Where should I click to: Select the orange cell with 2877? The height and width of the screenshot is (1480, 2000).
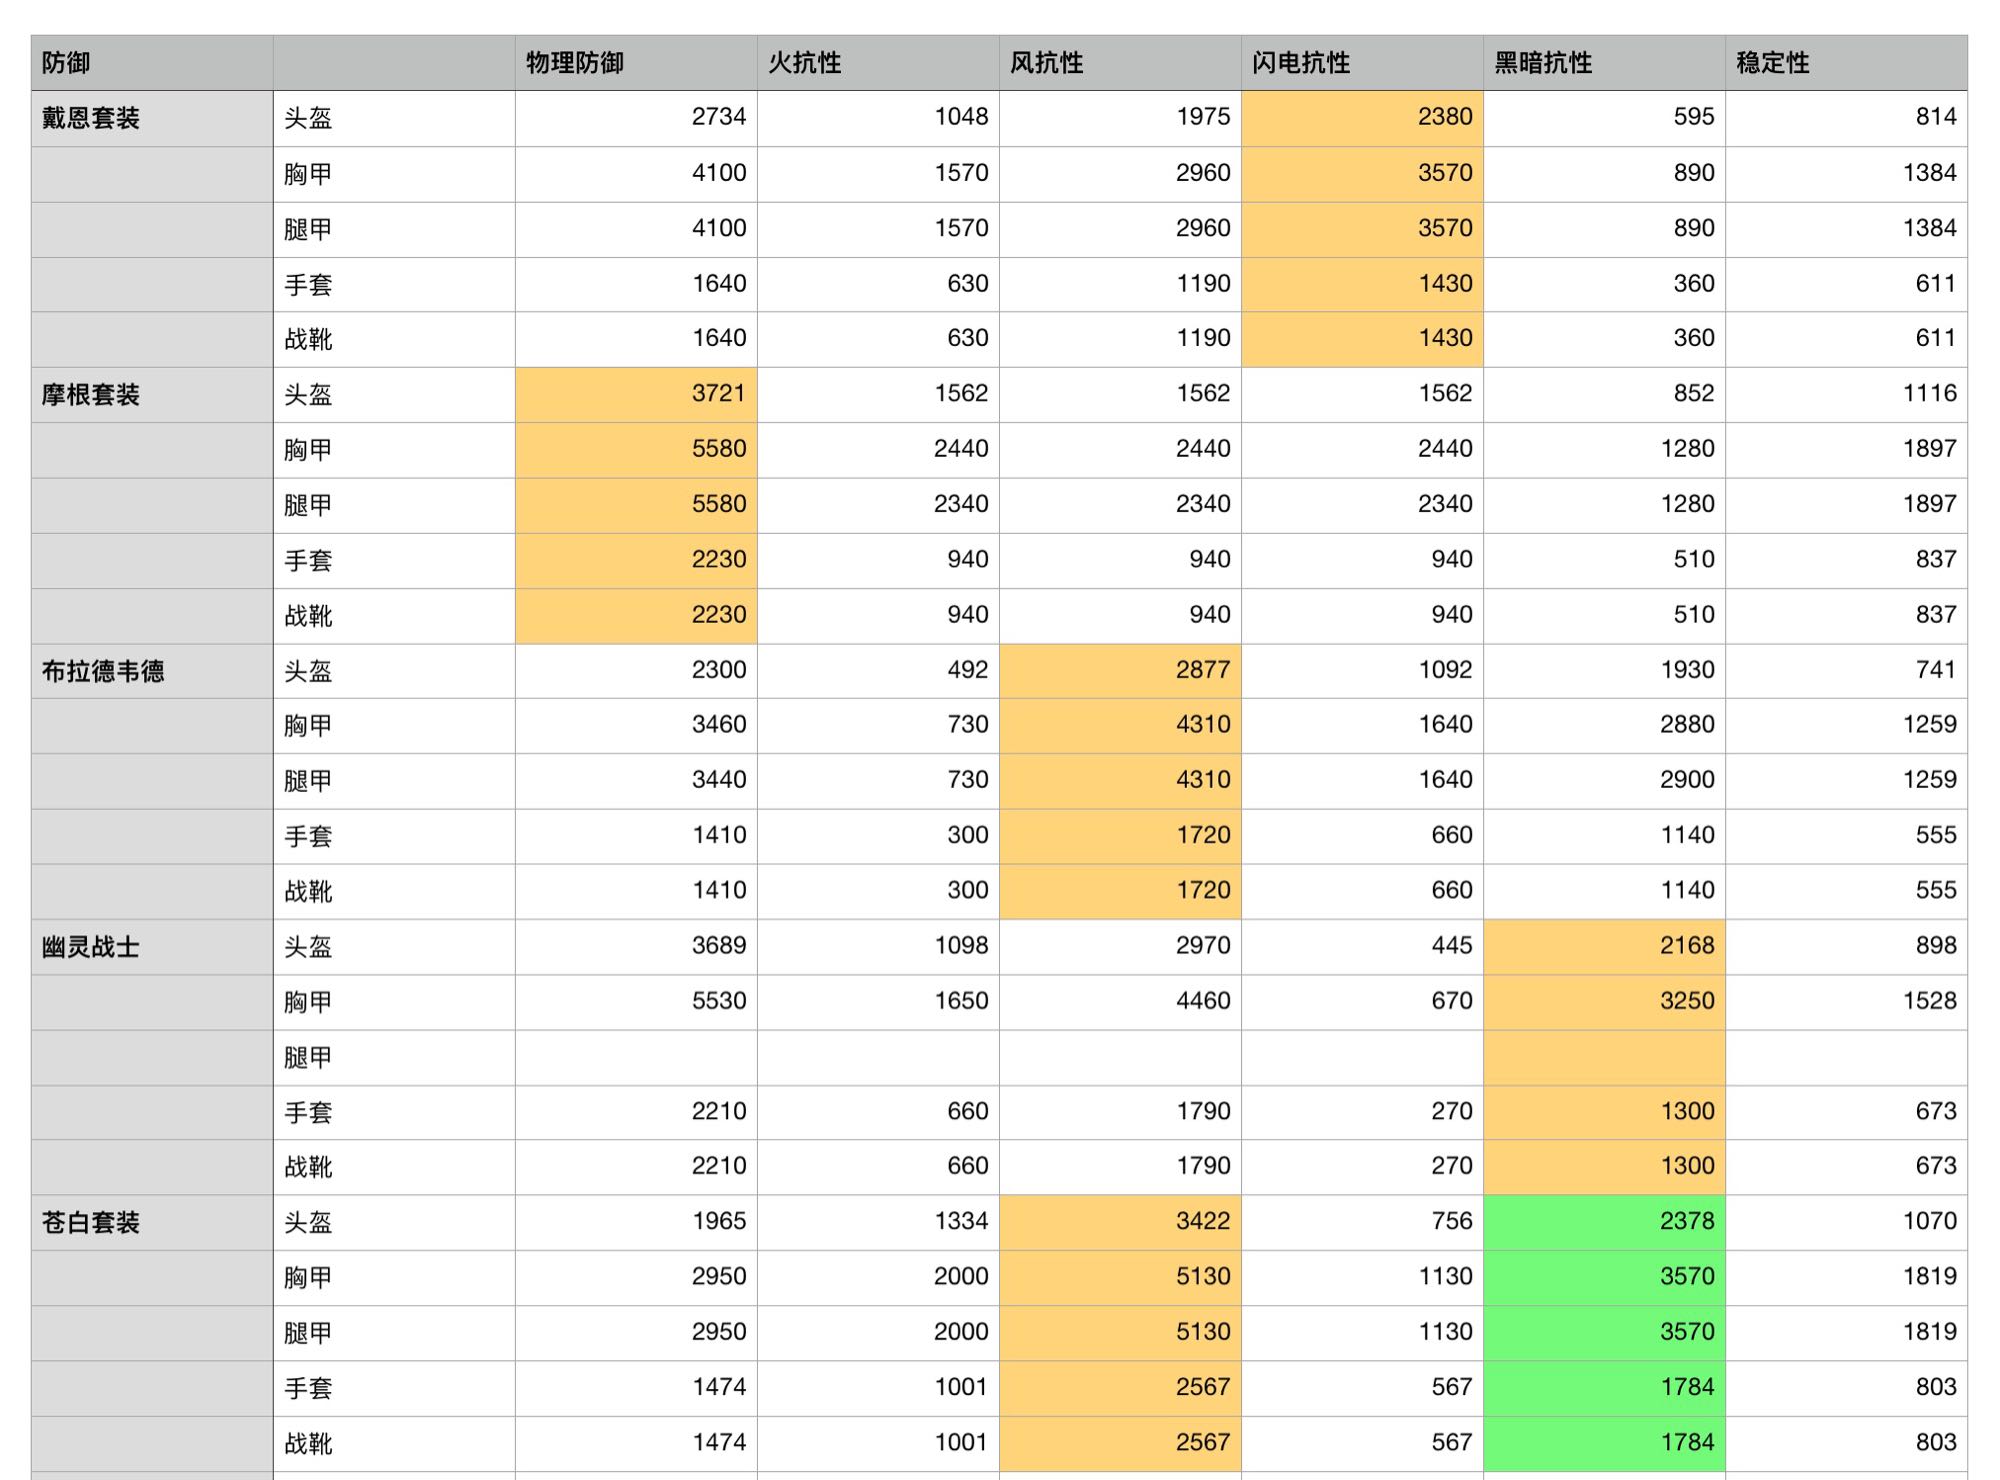(1120, 670)
